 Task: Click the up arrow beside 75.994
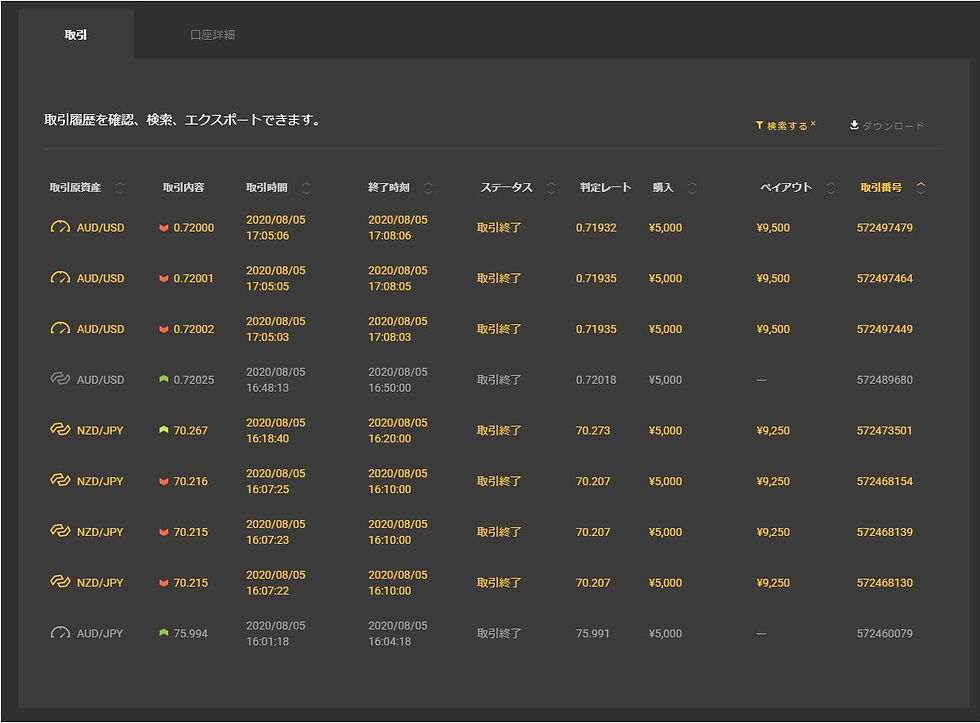(164, 633)
